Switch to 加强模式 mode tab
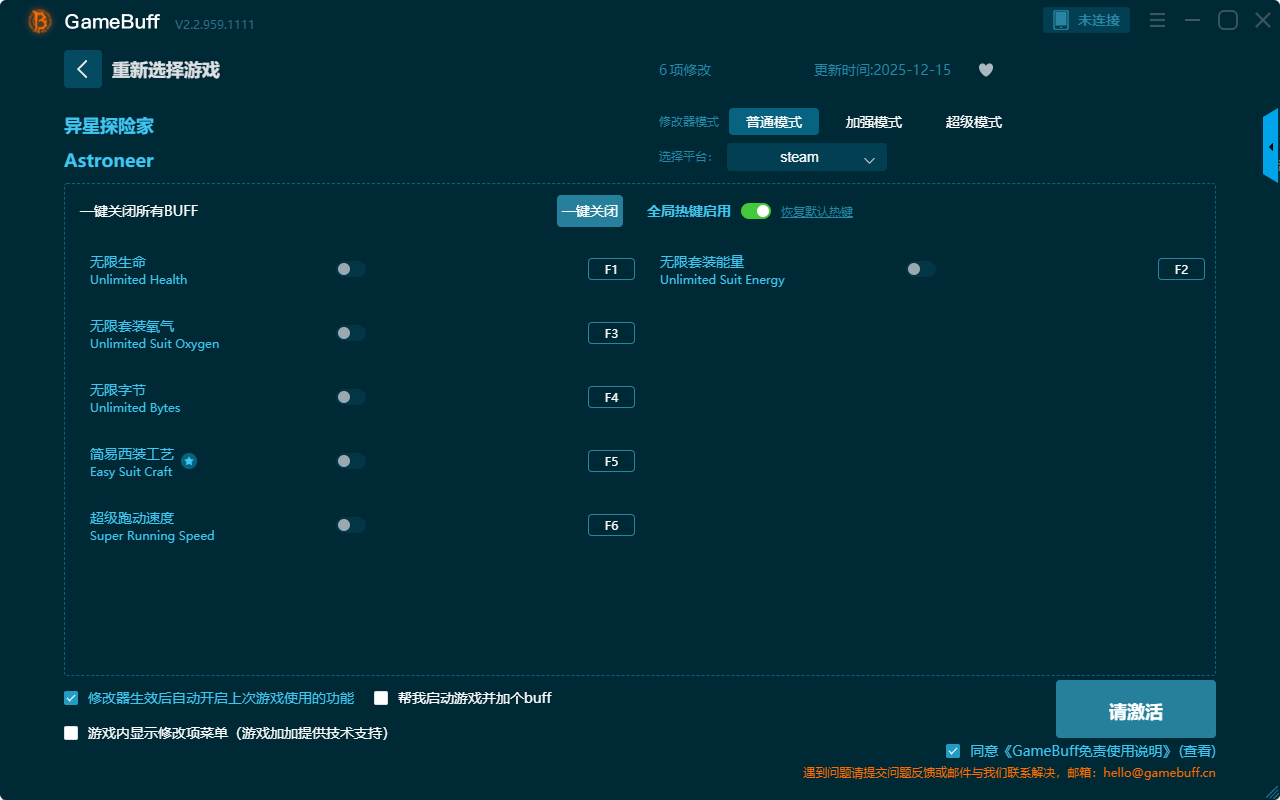Viewport: 1280px width, 800px height. (x=873, y=122)
